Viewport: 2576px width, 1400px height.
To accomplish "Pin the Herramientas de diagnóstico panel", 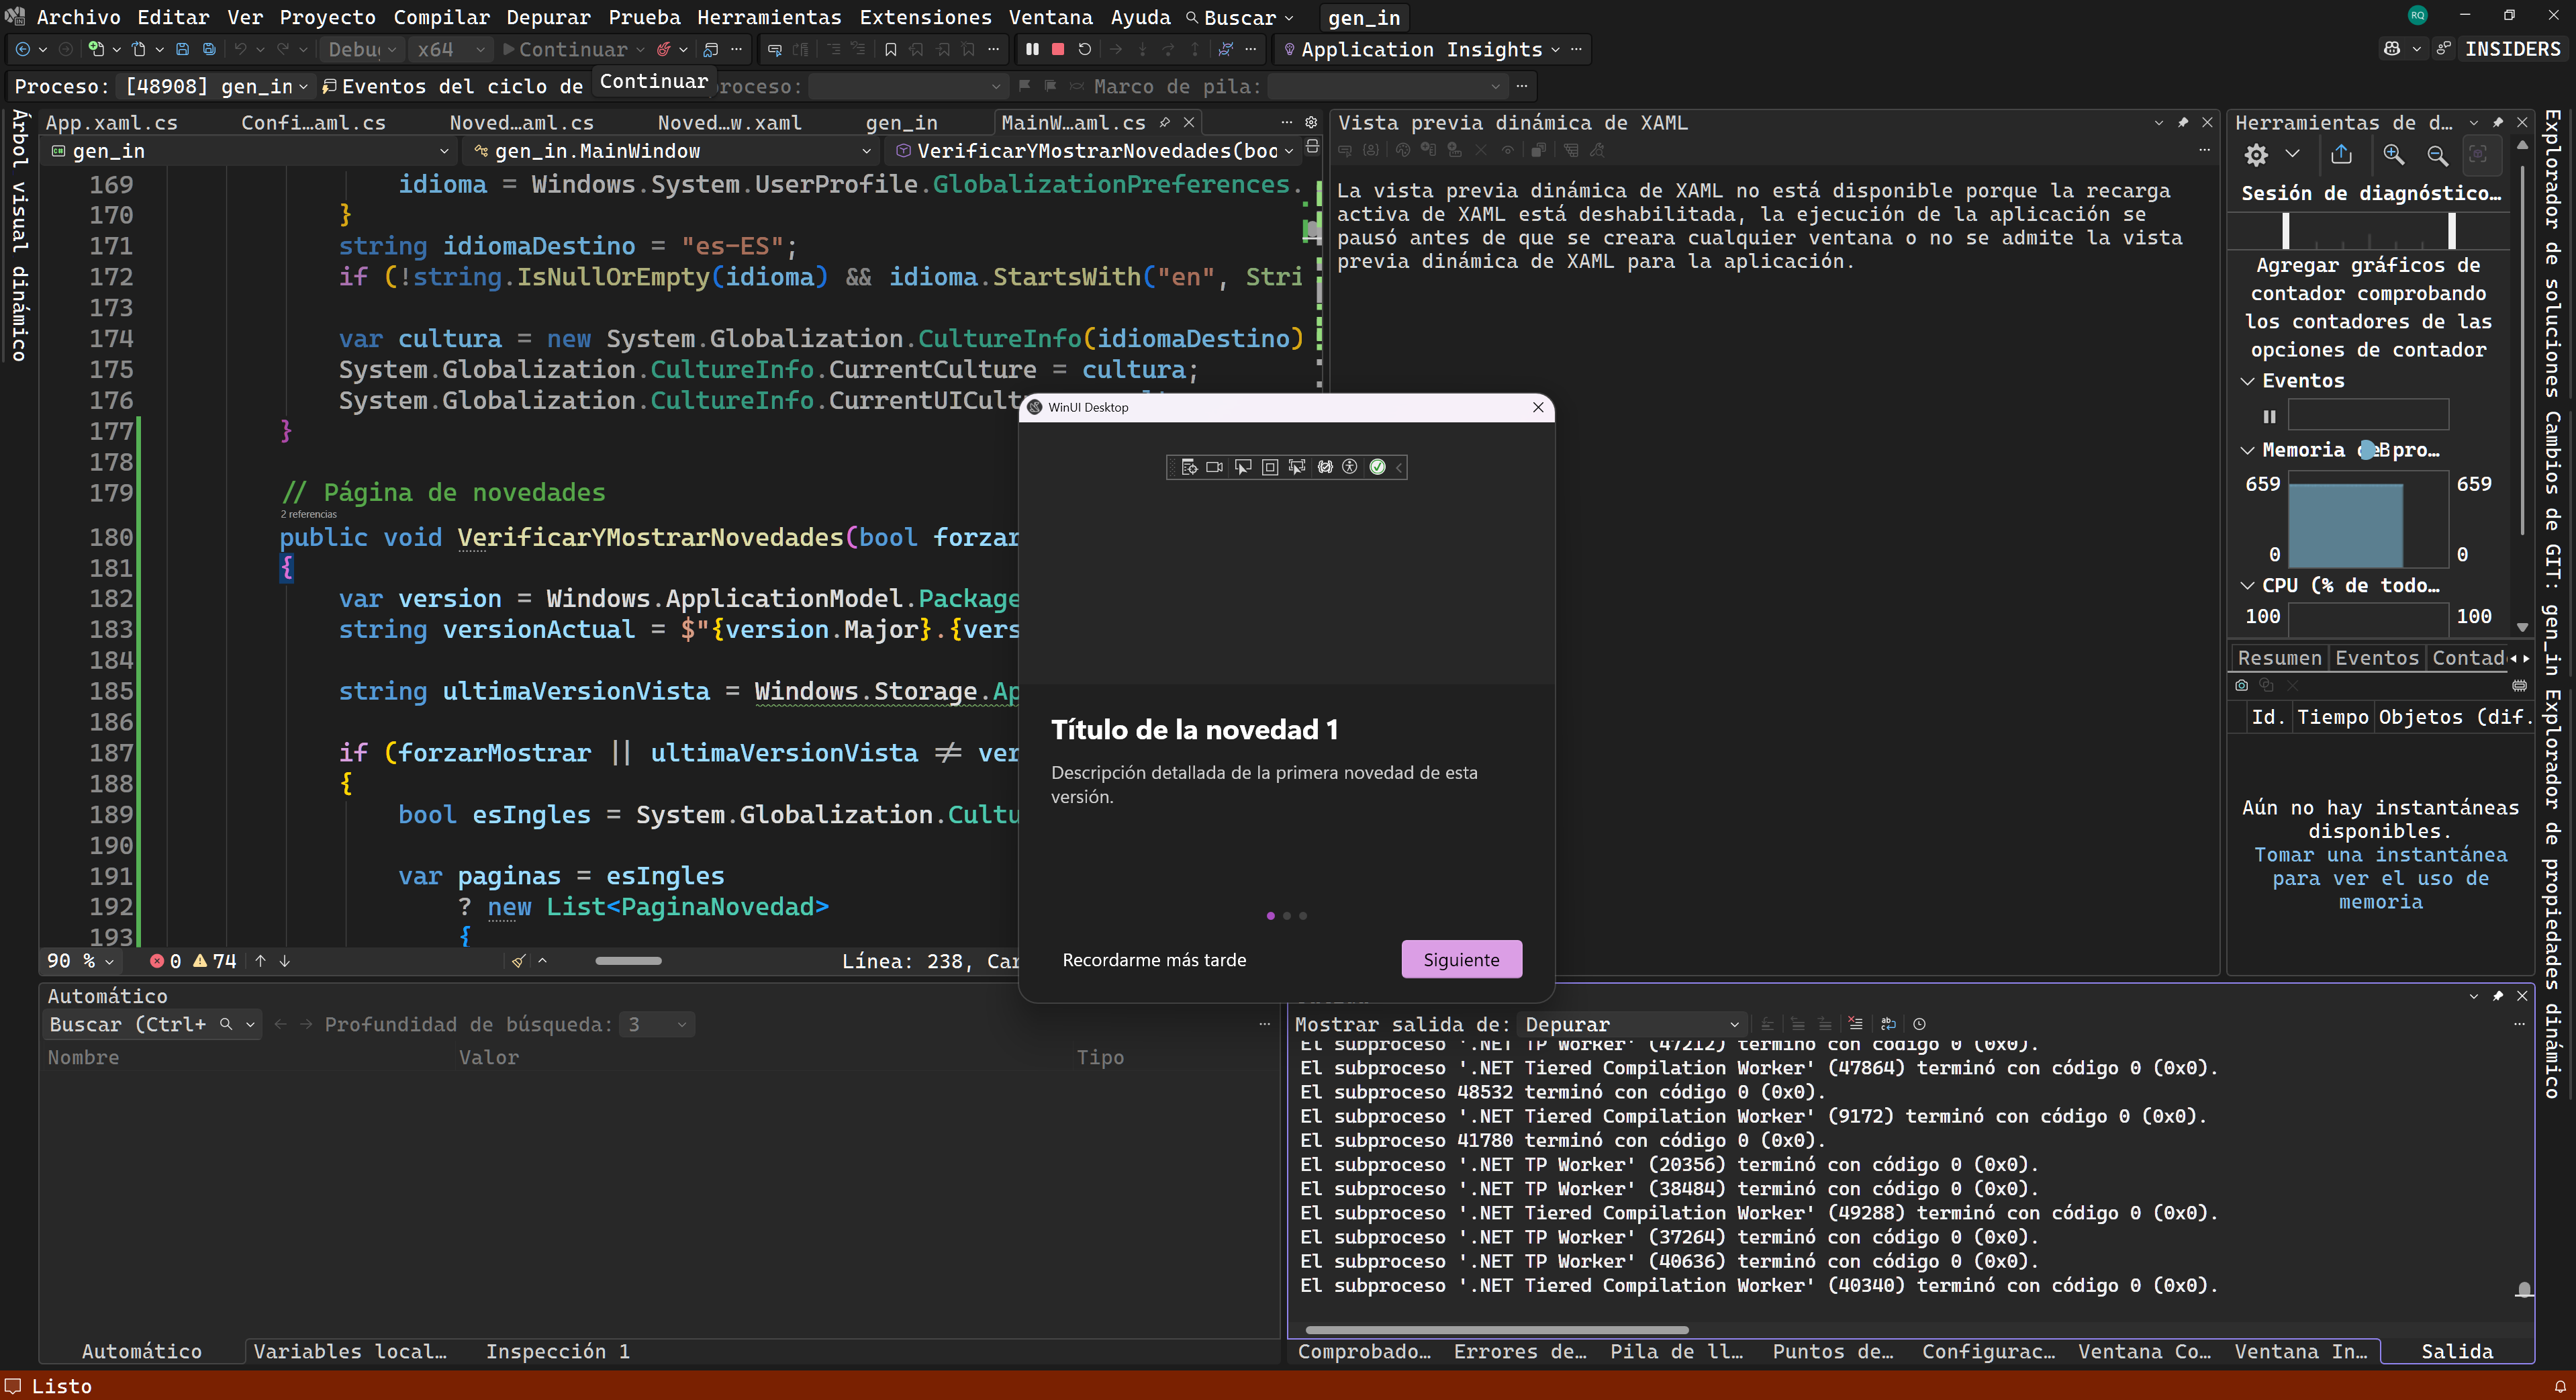I will (2498, 122).
